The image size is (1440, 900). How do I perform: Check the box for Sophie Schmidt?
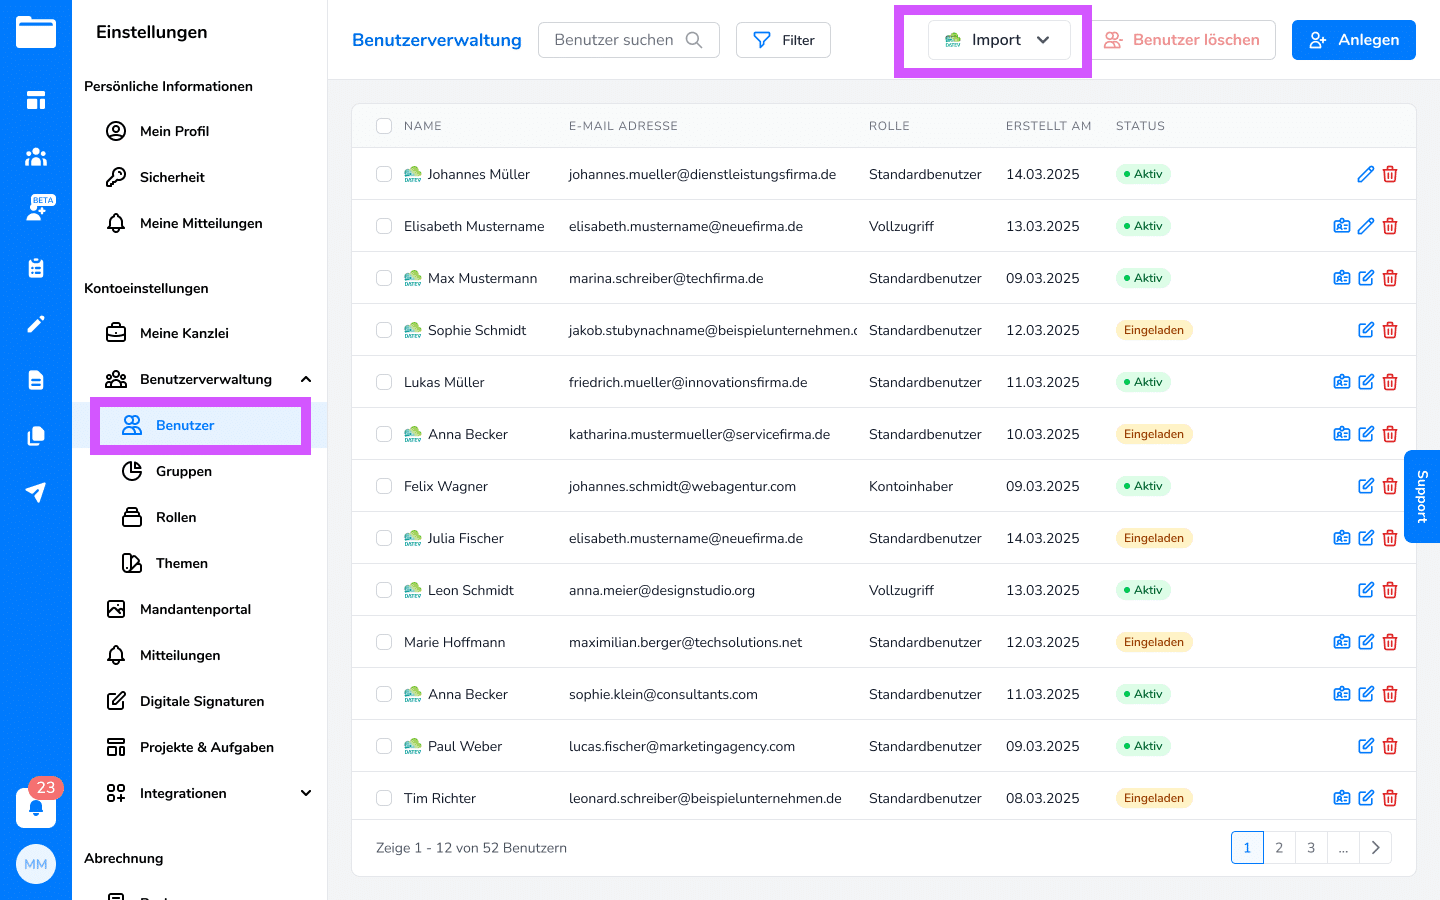(384, 330)
